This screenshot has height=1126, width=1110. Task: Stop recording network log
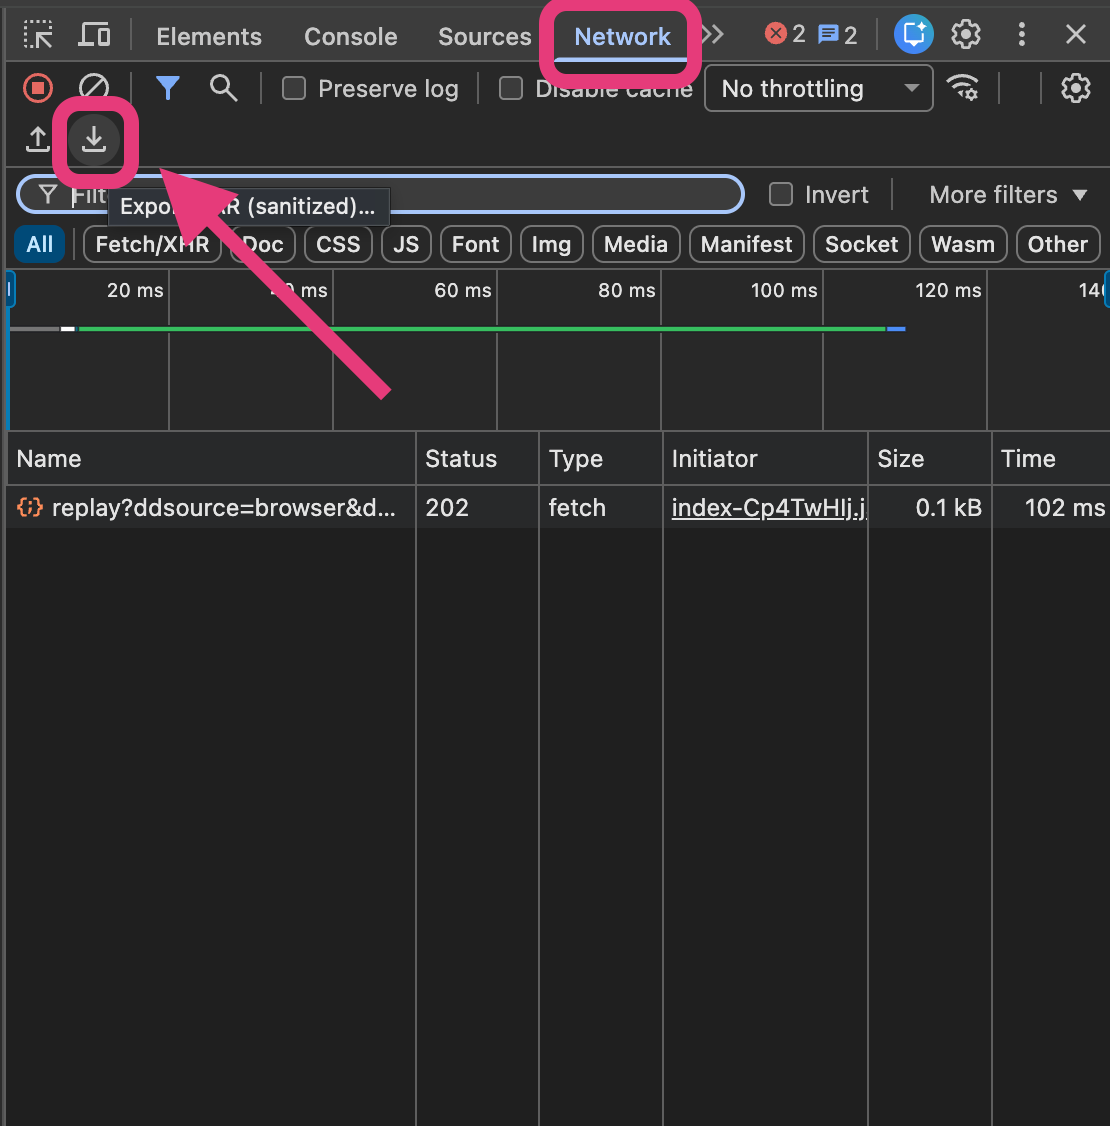(x=38, y=88)
